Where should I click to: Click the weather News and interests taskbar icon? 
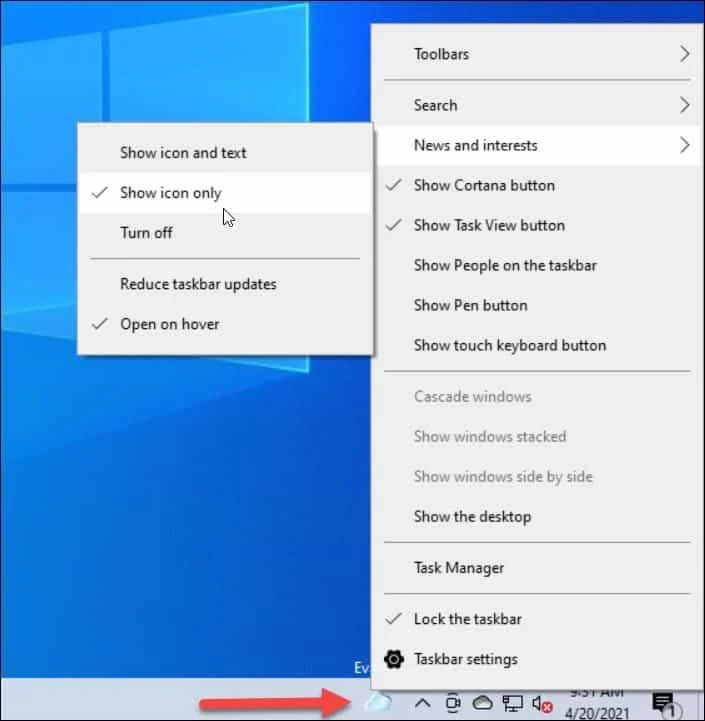point(378,702)
